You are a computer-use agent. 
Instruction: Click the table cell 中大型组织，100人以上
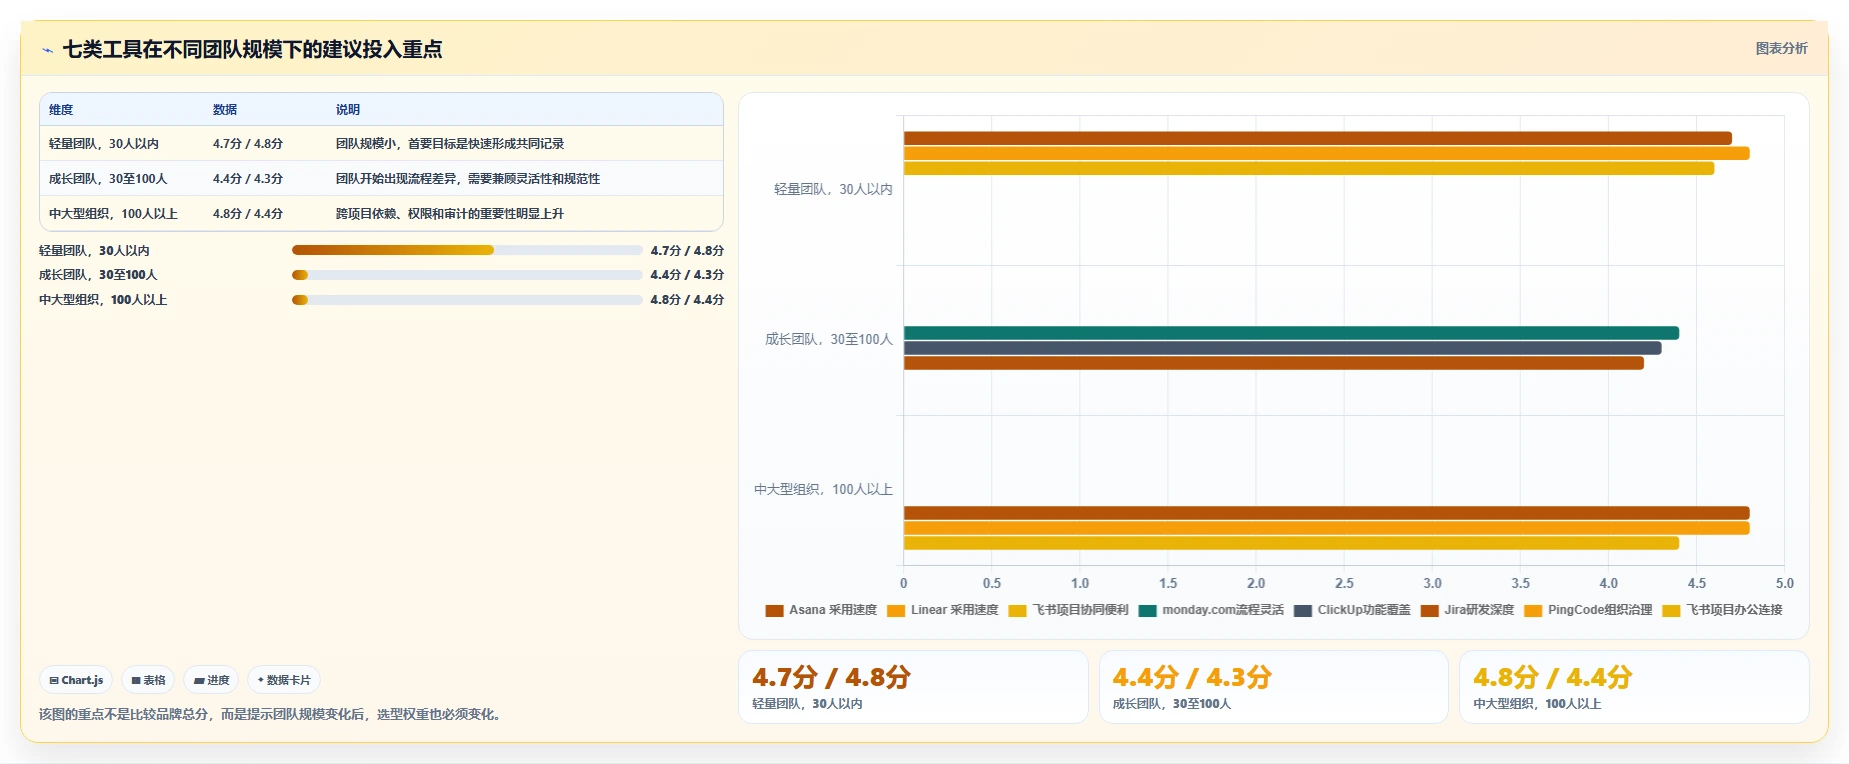pos(113,214)
